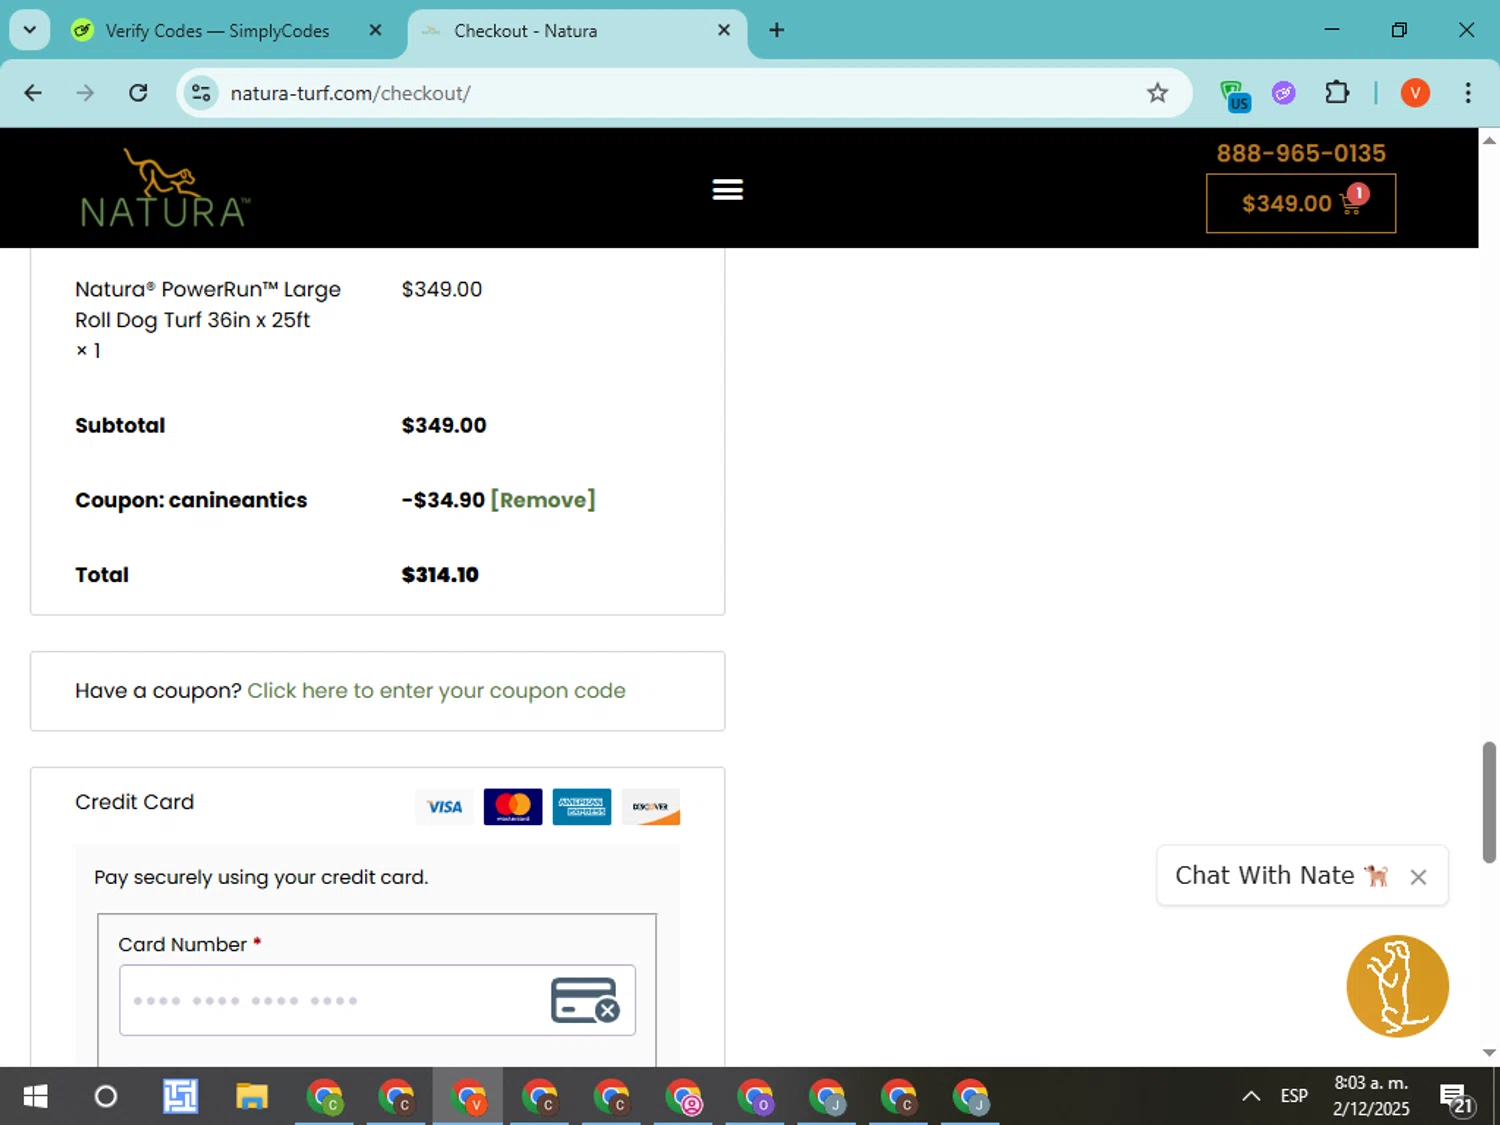Click the Visa card icon

[444, 807]
